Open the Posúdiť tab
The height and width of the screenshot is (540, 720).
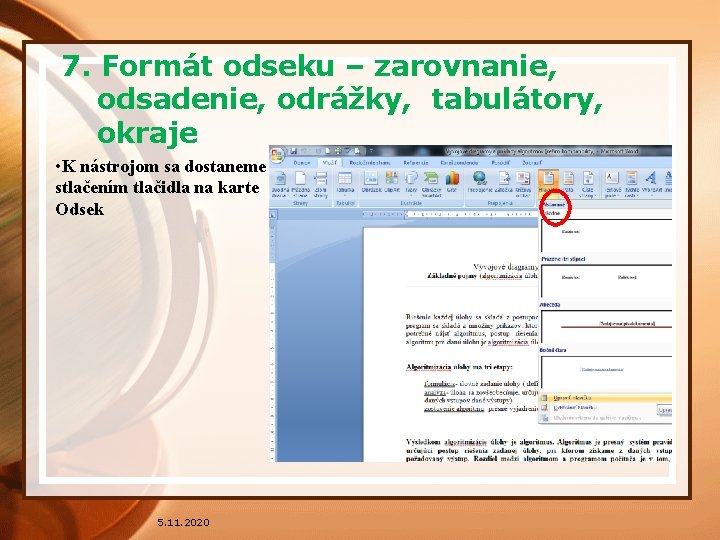tap(501, 163)
